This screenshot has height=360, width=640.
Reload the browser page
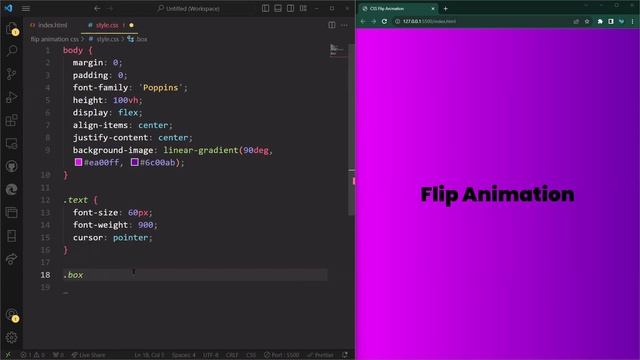click(x=384, y=21)
